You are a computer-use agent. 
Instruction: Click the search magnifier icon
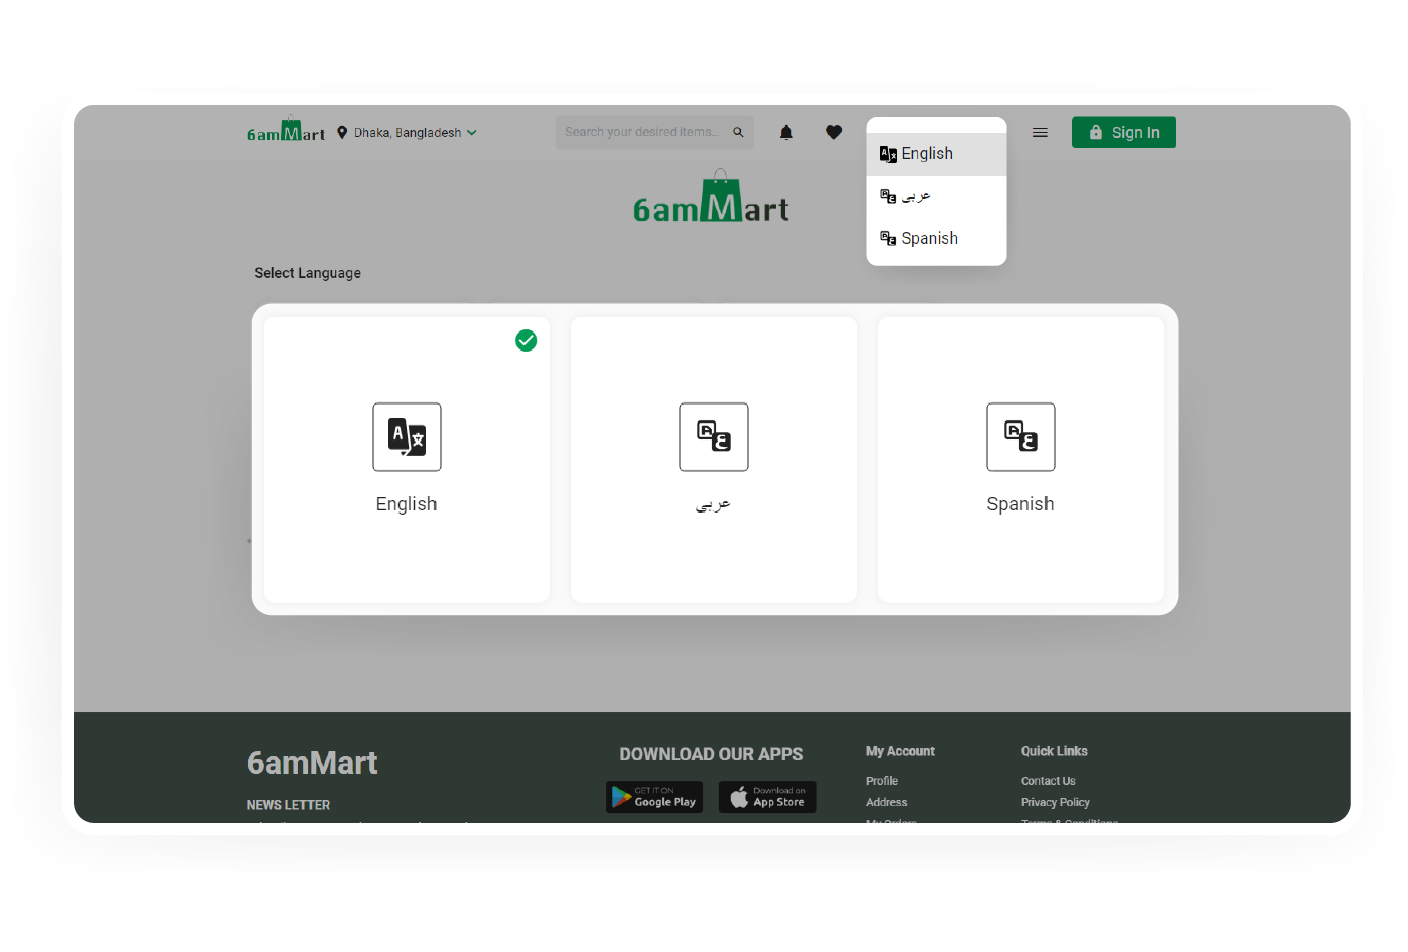coord(738,132)
